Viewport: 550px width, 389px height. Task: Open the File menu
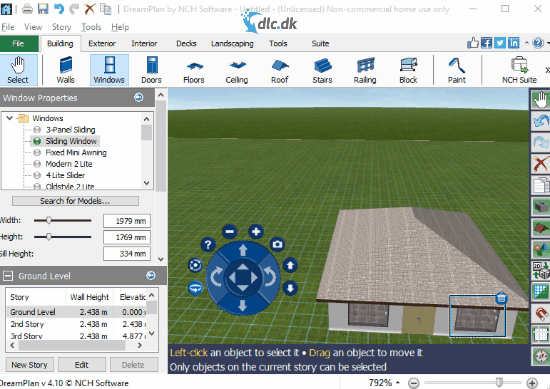8,27
